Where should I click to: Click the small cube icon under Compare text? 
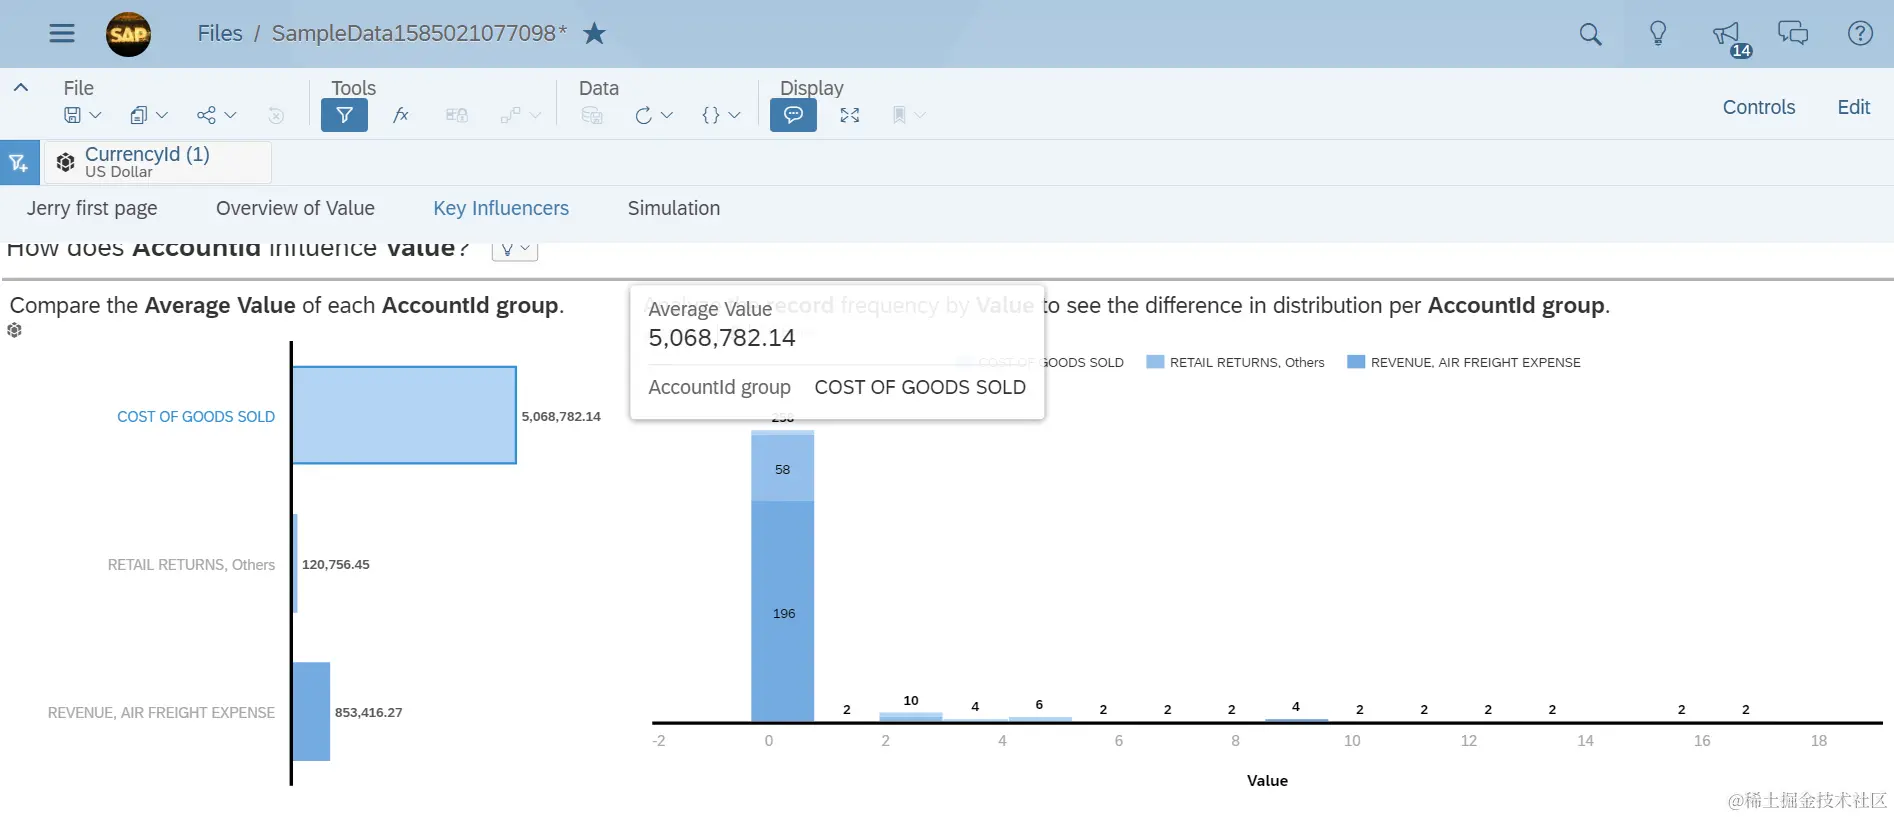coord(14,330)
